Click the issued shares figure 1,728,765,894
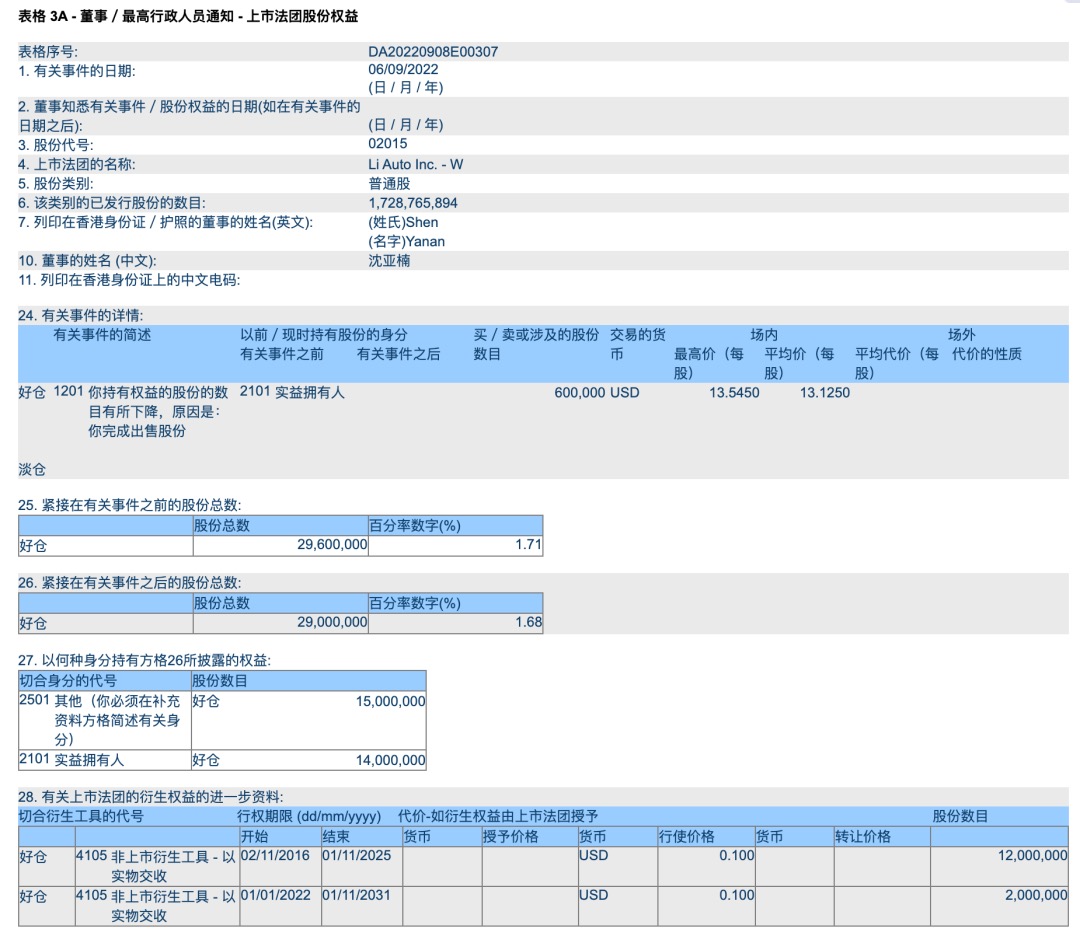Screen dimensions: 1080x943 point(413,203)
